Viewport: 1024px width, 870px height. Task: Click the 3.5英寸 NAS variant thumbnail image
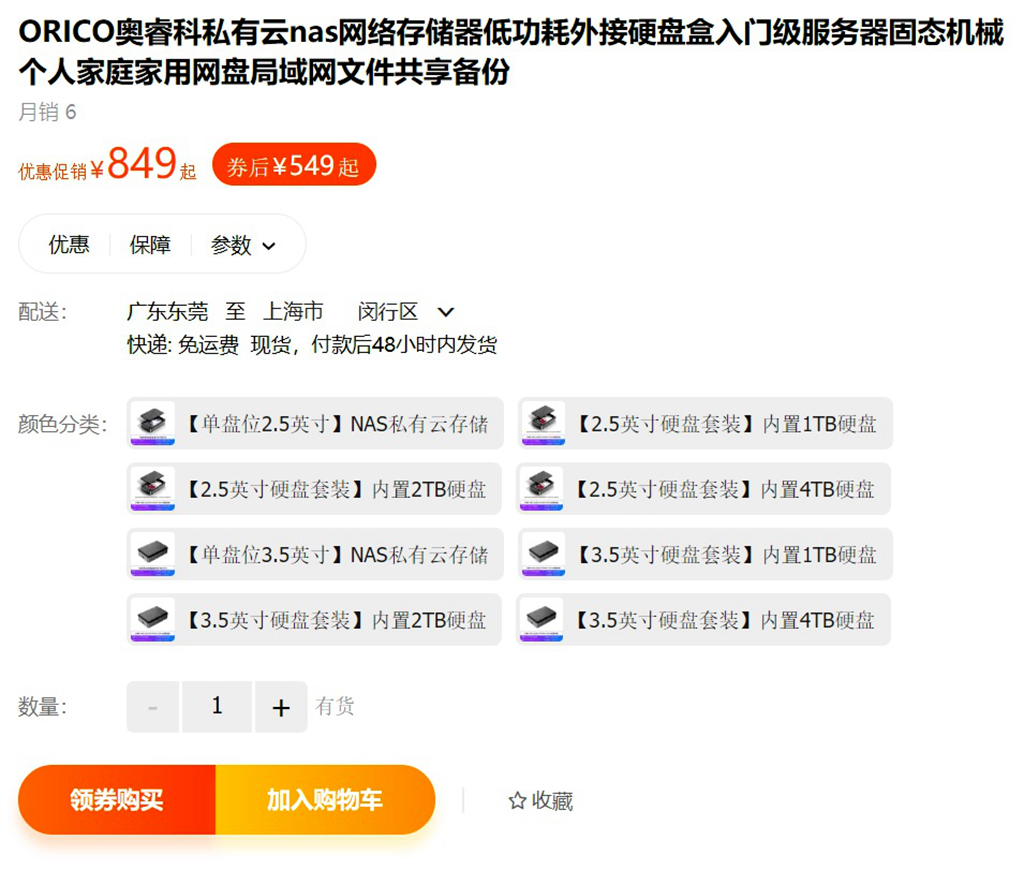point(152,554)
